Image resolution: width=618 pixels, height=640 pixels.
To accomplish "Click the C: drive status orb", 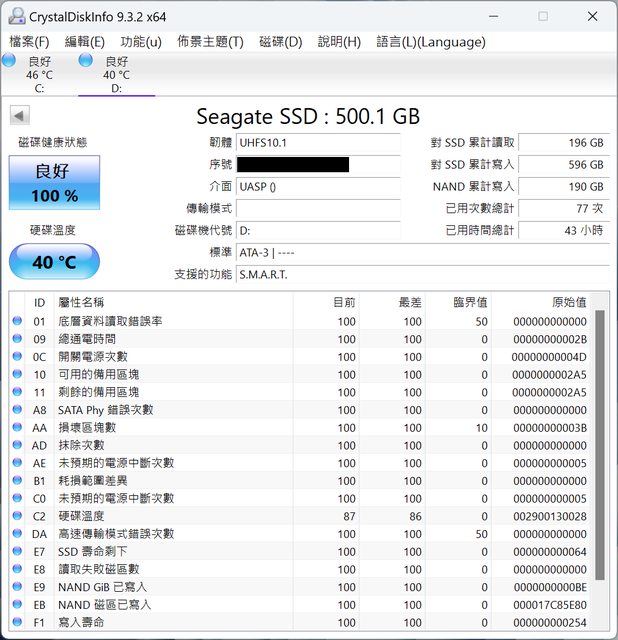I will click(9, 61).
